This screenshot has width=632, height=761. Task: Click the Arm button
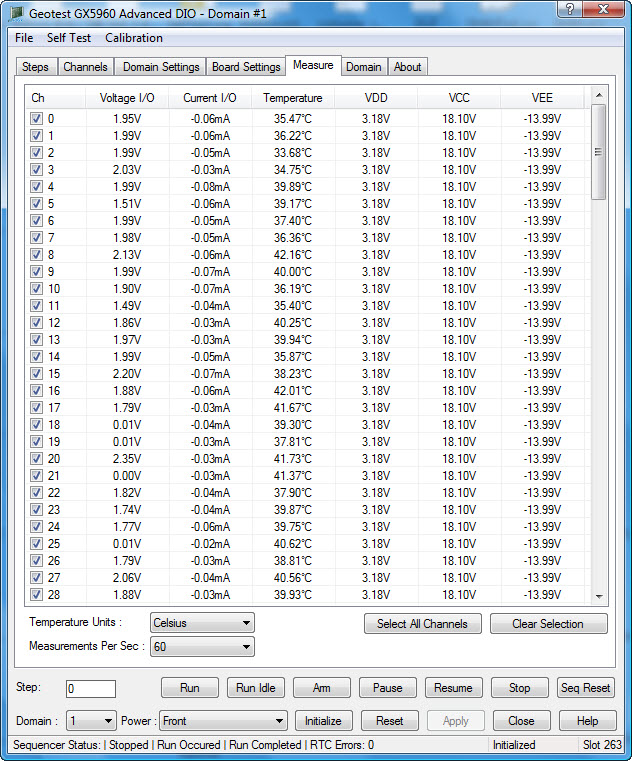(x=322, y=688)
